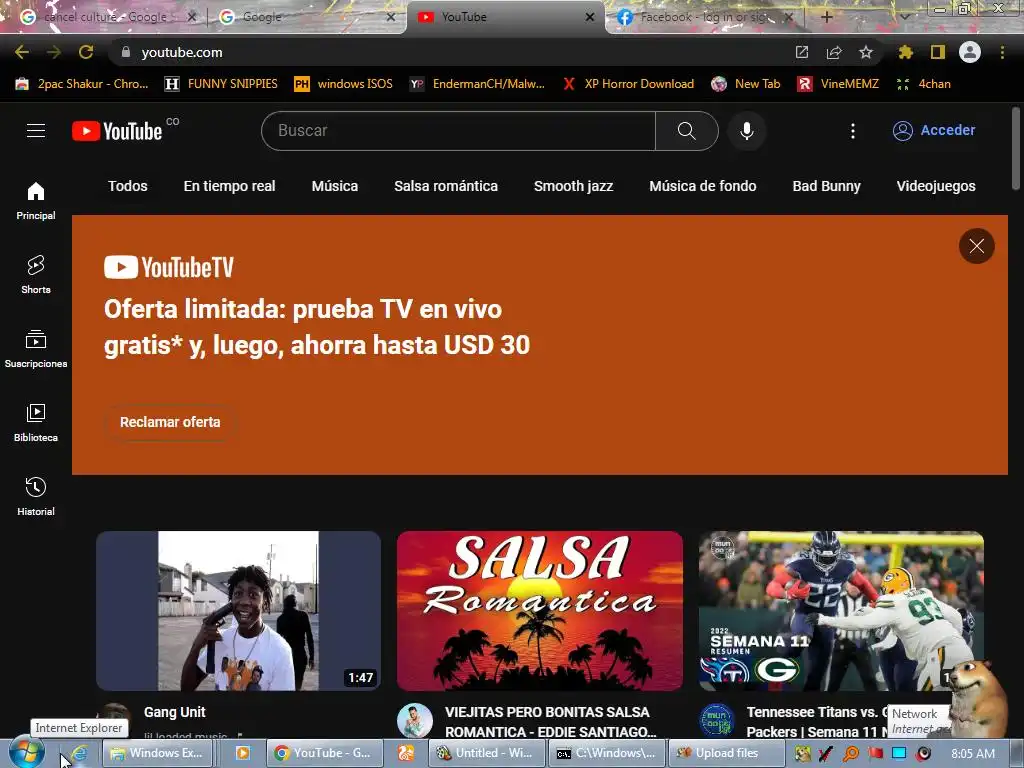Click the page vertical scrollbar
The image size is (1024, 768).
pos(1016,147)
